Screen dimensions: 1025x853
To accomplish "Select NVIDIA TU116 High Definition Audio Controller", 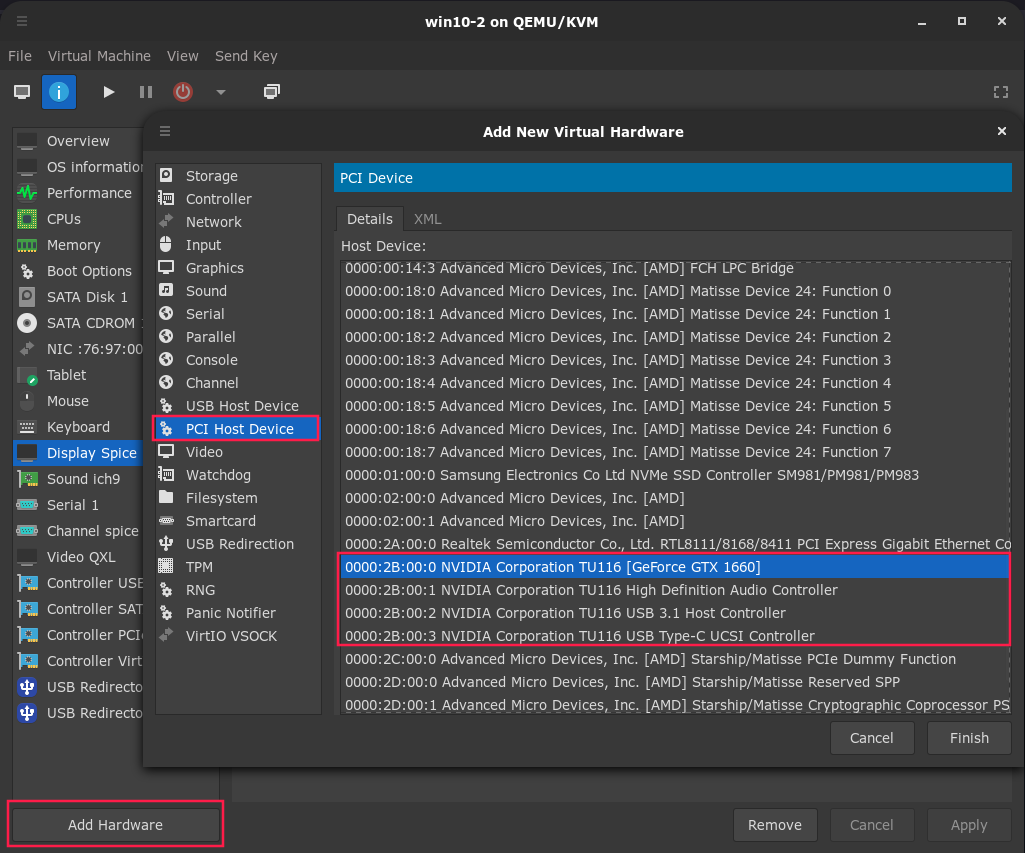I will click(675, 590).
